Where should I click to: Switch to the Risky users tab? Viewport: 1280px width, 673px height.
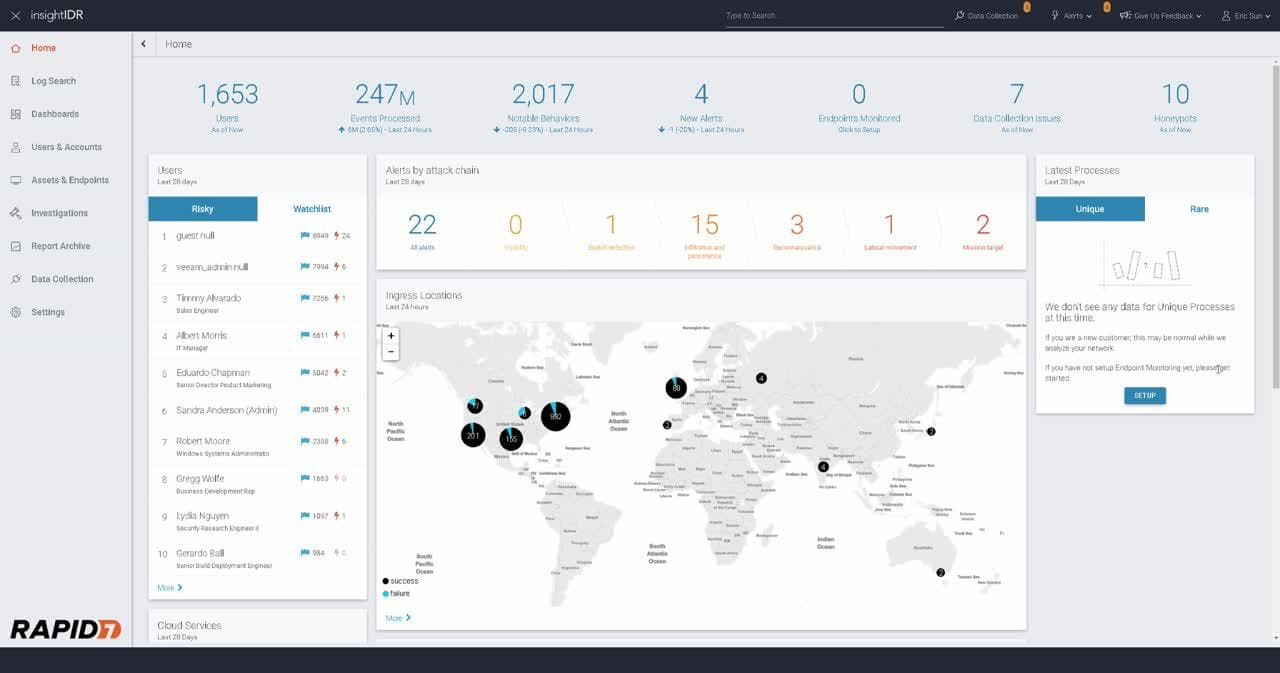[203, 209]
